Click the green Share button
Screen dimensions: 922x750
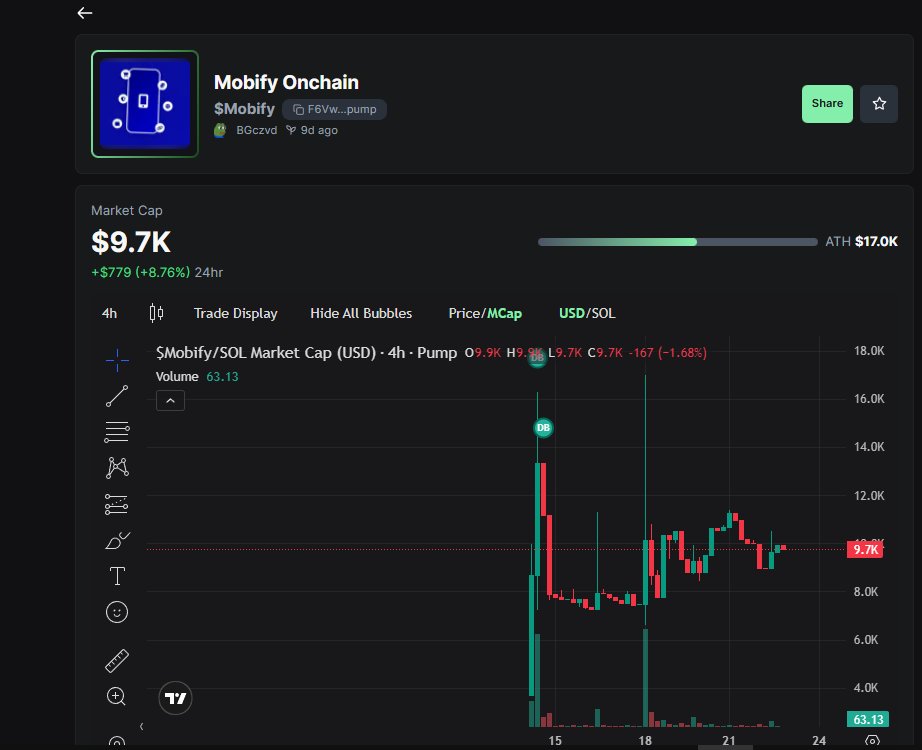[827, 104]
